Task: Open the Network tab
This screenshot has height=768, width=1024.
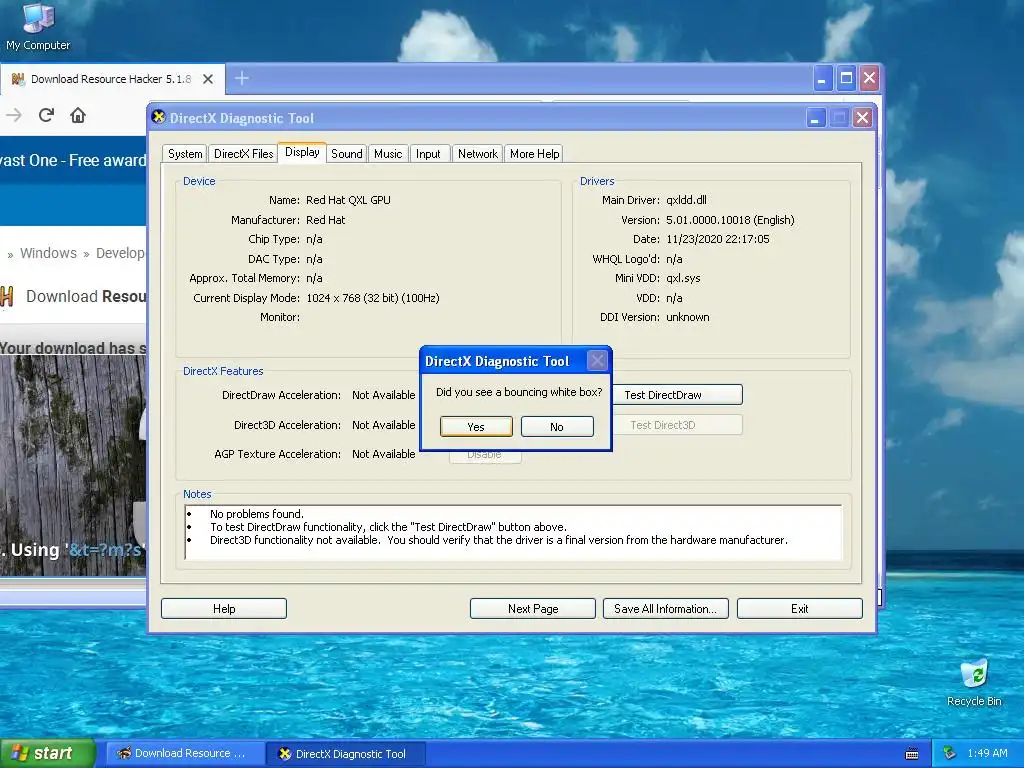Action: [x=477, y=153]
